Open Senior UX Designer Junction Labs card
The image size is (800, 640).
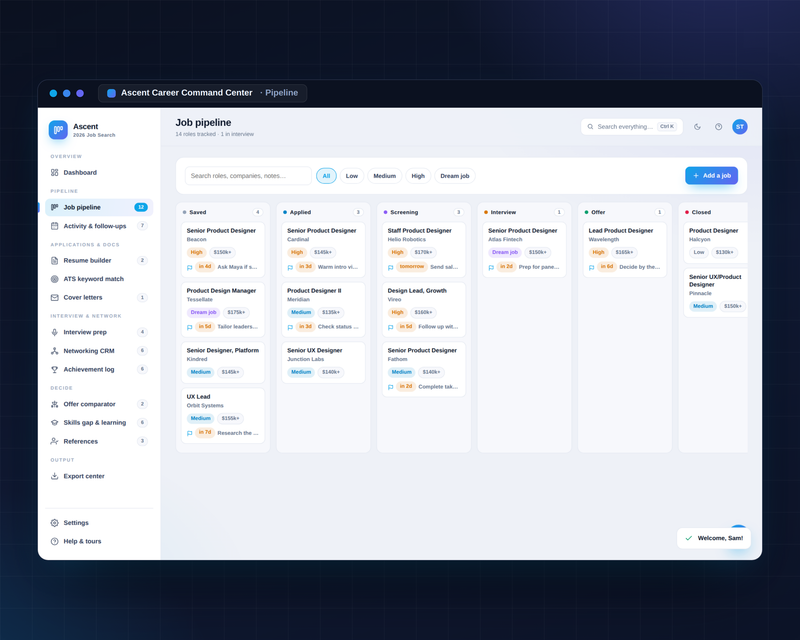[323, 362]
